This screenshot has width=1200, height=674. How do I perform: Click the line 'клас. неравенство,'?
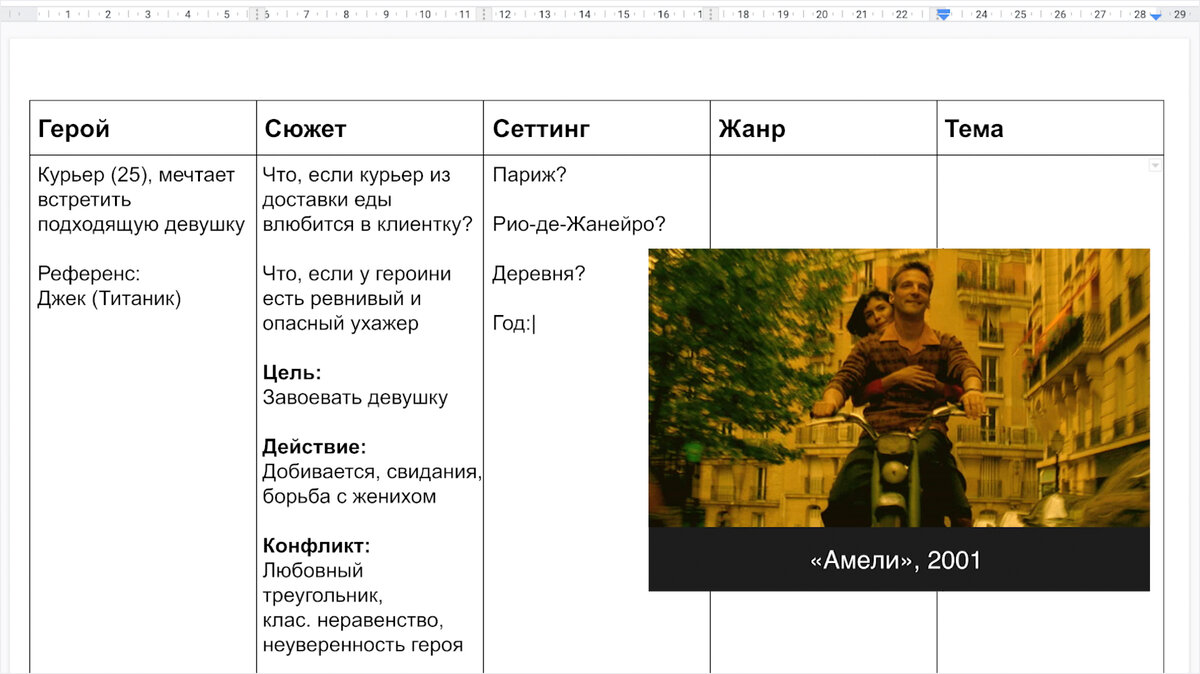click(x=353, y=620)
